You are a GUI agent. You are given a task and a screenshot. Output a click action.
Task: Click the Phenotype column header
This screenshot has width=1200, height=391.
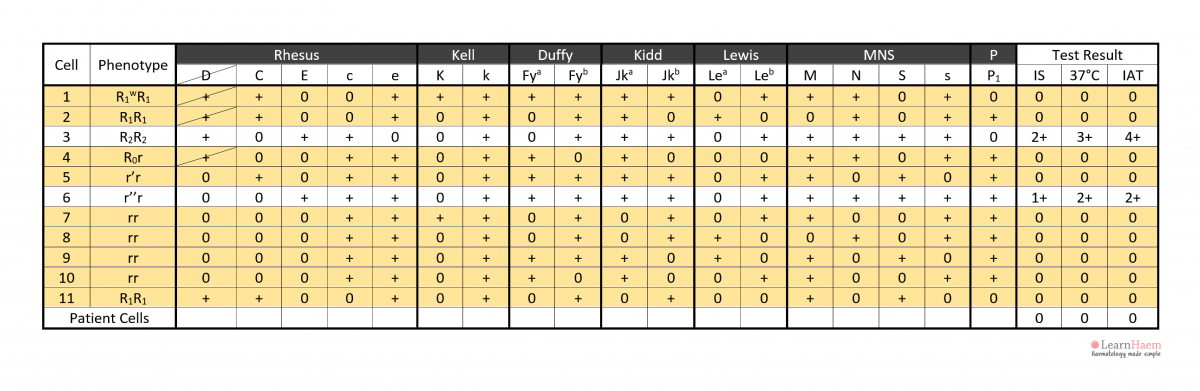133,65
